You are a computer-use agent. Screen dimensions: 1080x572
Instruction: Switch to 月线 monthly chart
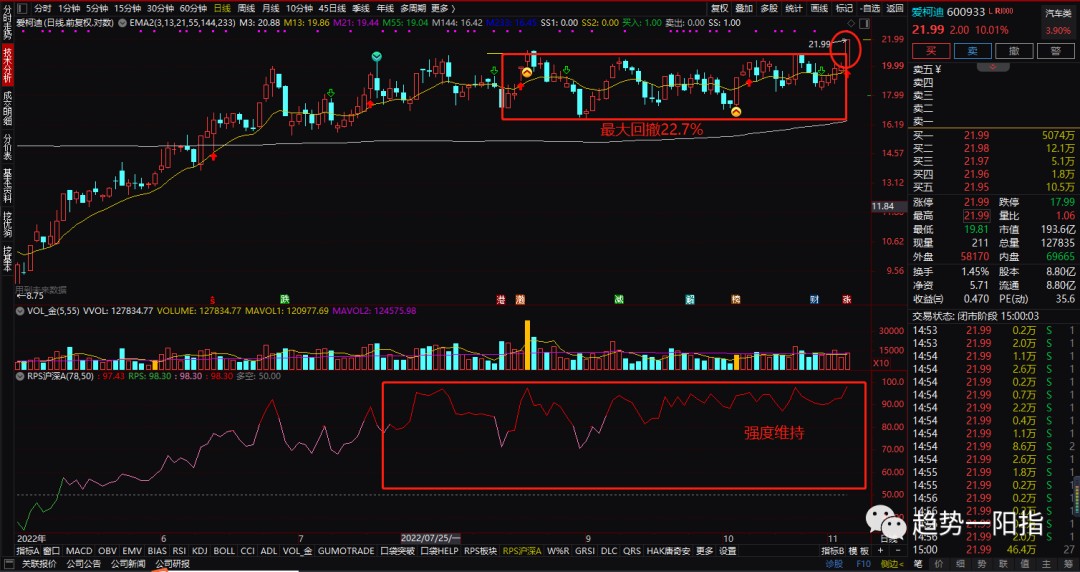coord(270,8)
